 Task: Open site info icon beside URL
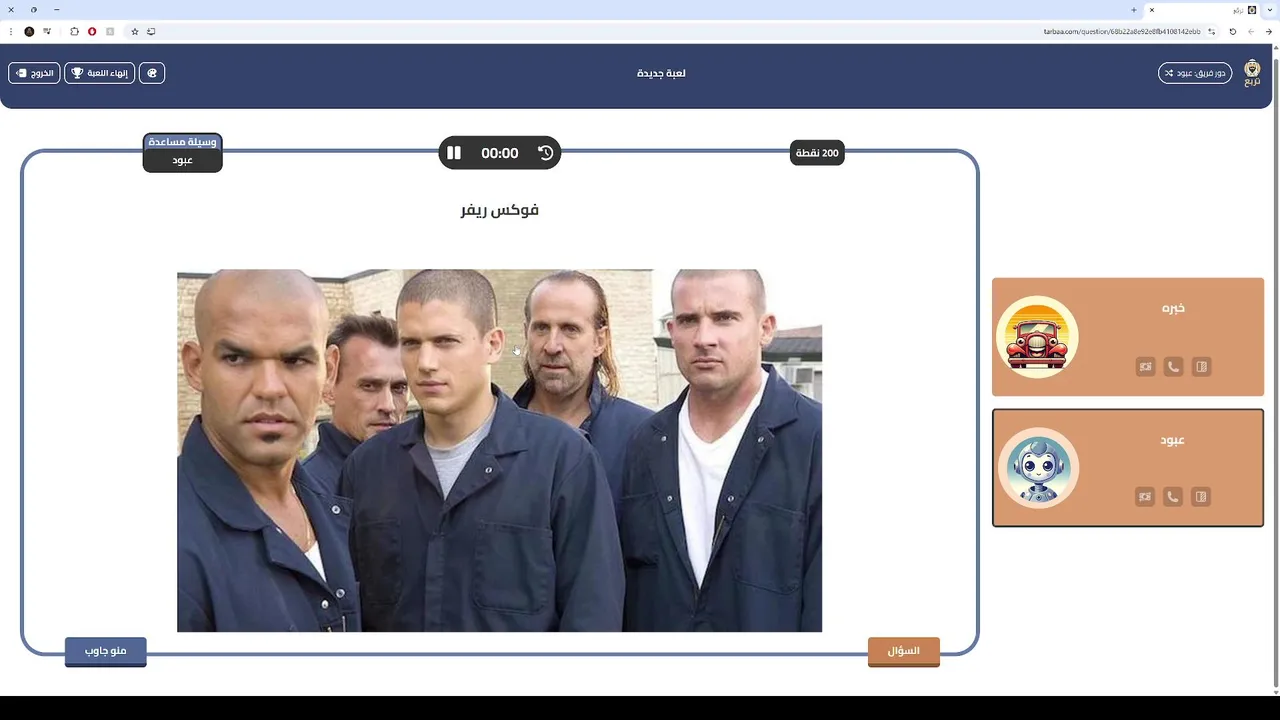(x=1212, y=32)
